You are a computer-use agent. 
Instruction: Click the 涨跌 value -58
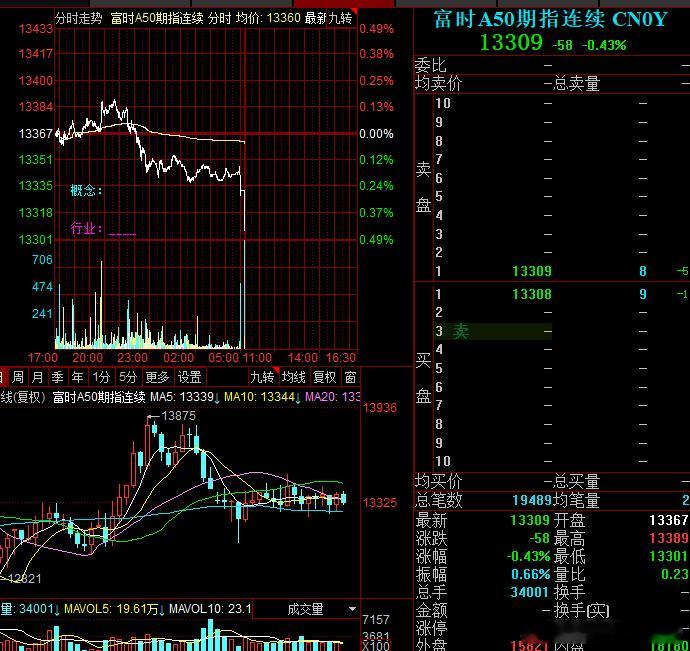540,538
